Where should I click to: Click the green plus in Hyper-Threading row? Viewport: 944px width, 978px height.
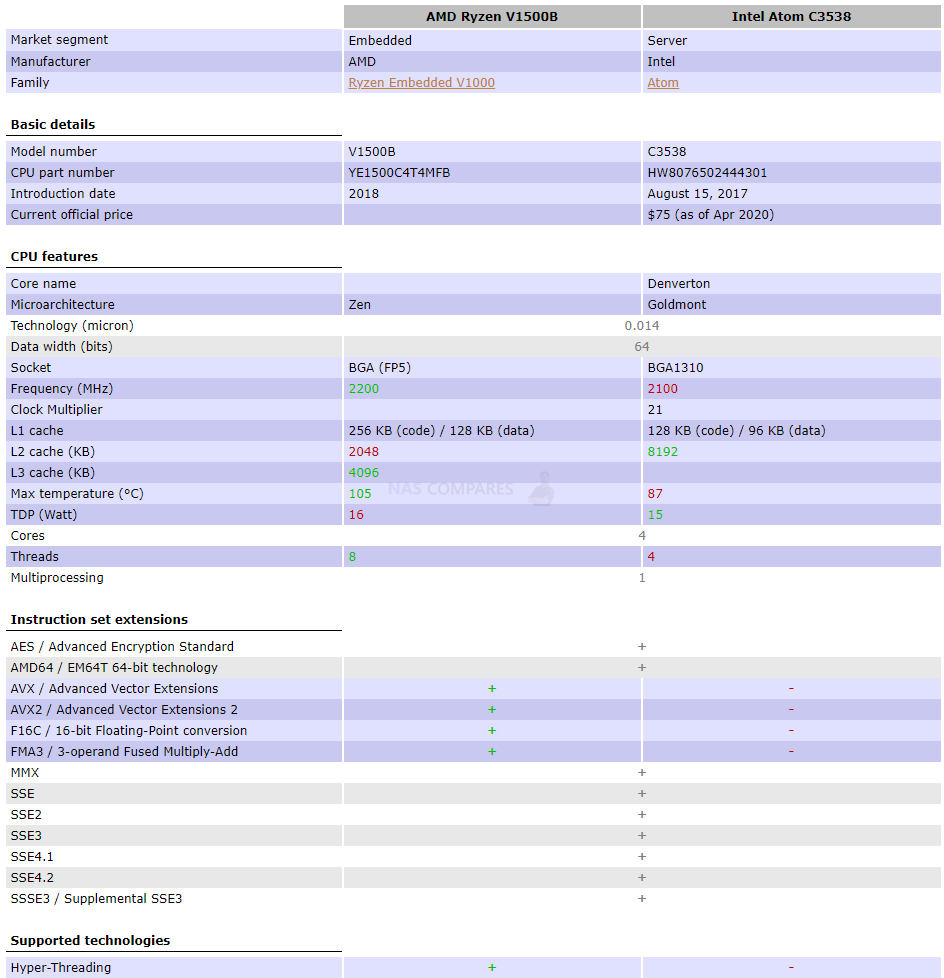tap(492, 967)
